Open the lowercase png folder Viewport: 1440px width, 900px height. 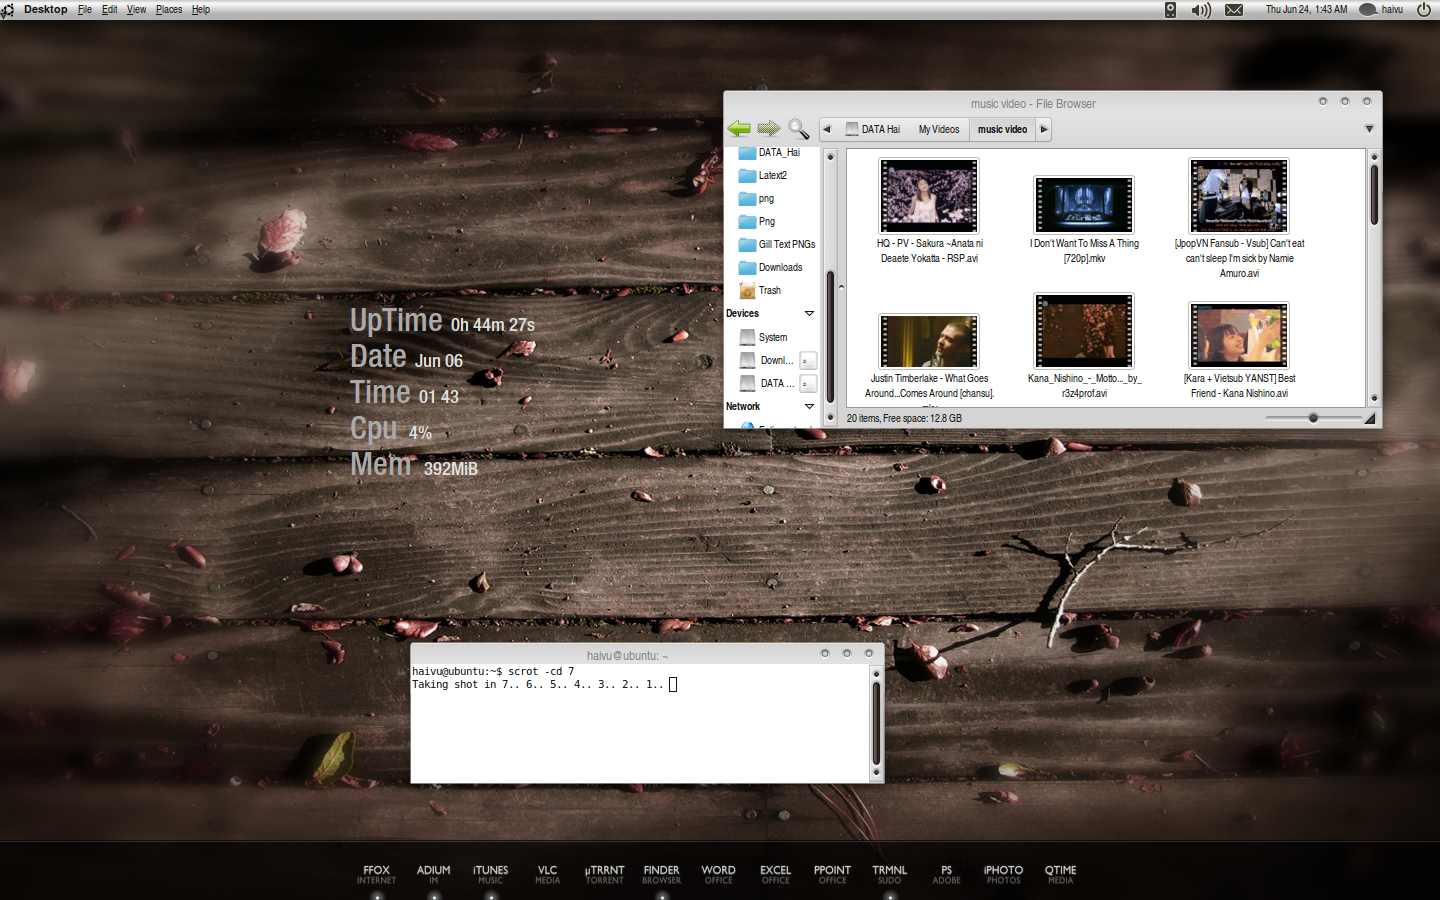757,198
